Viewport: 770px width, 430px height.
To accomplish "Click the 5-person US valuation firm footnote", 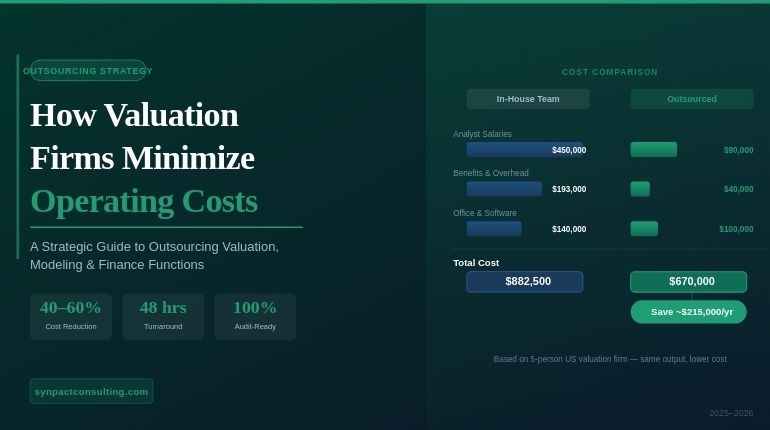I will pyautogui.click(x=610, y=359).
